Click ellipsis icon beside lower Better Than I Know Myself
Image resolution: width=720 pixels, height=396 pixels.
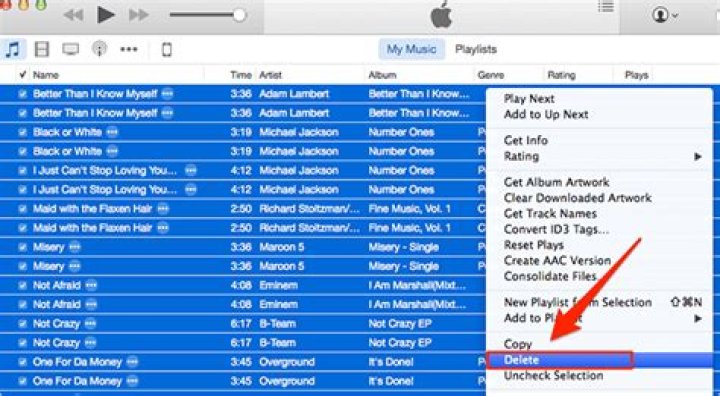point(168,113)
